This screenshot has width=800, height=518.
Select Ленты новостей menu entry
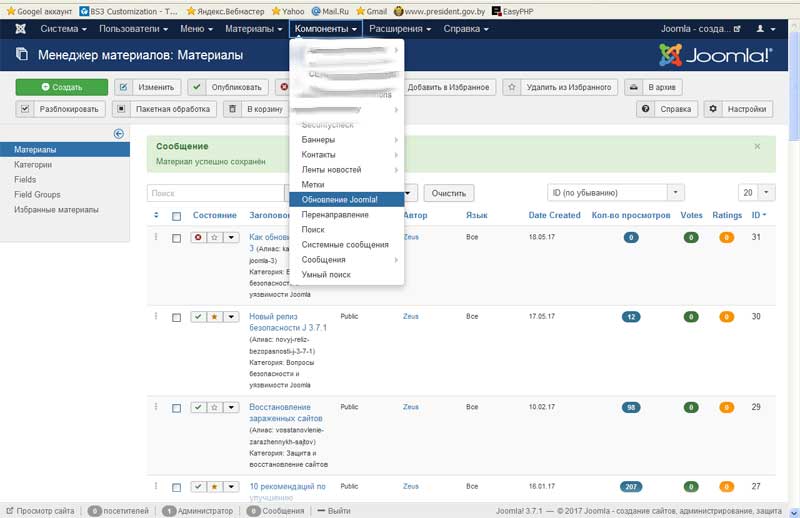[346, 169]
